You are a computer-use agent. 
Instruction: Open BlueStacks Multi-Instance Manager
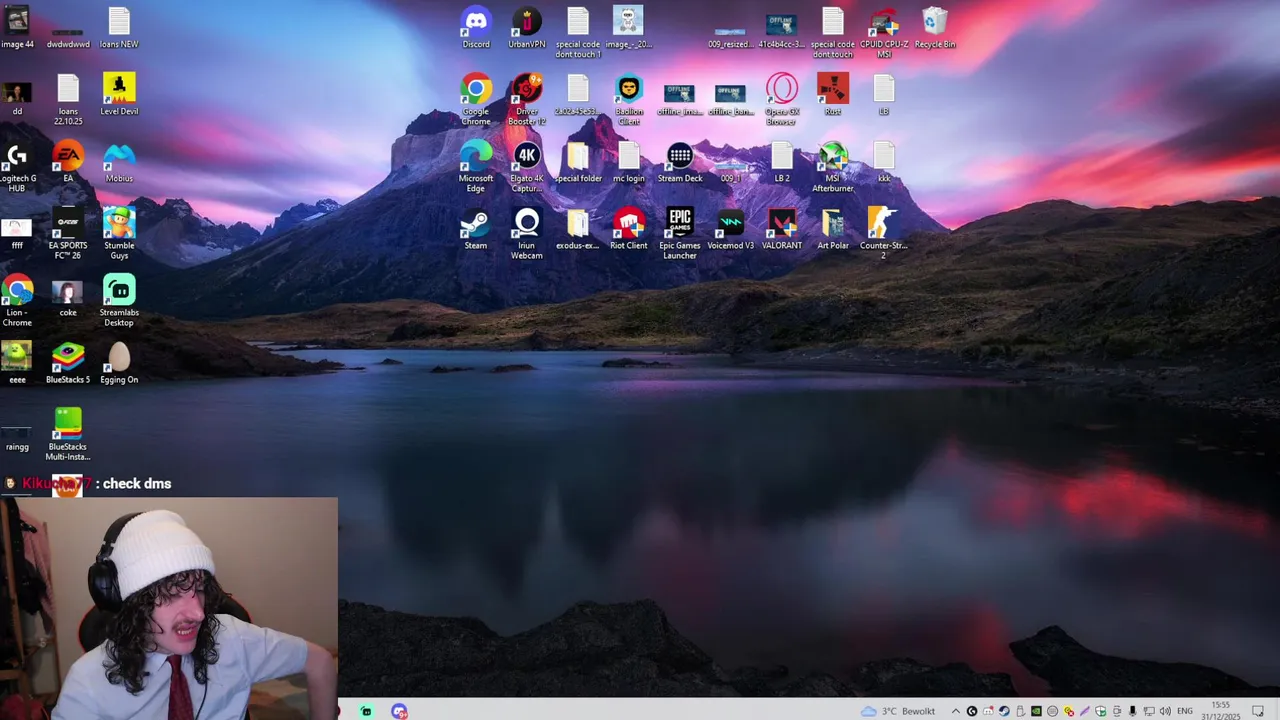tap(68, 434)
